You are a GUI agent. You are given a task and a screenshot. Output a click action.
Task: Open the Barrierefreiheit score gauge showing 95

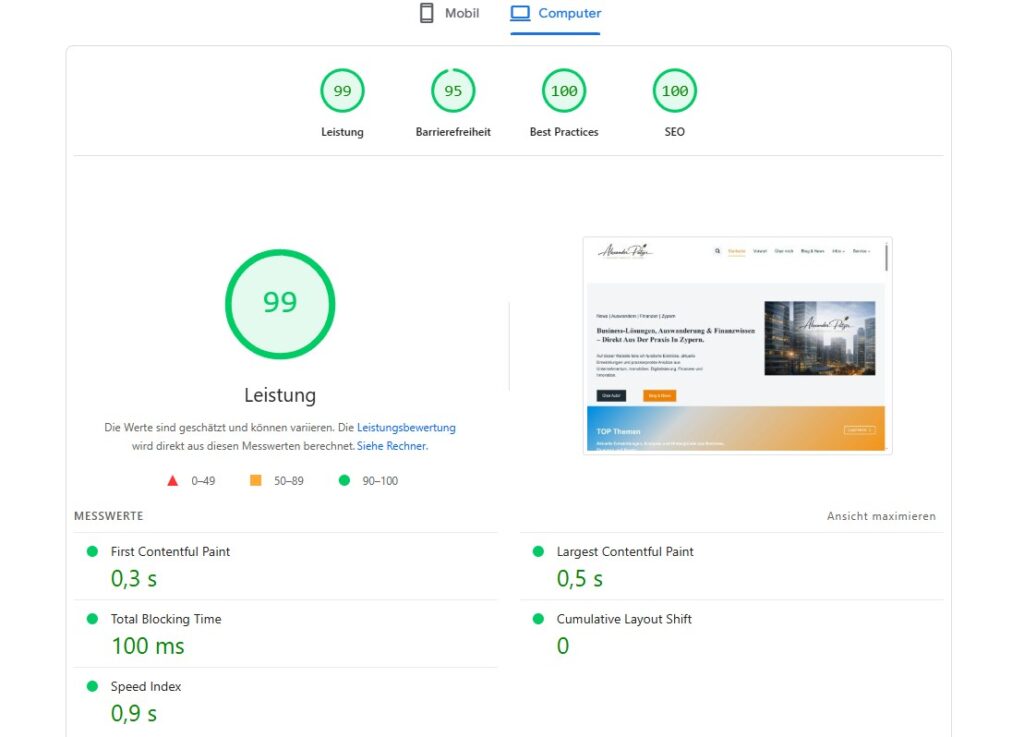click(453, 91)
